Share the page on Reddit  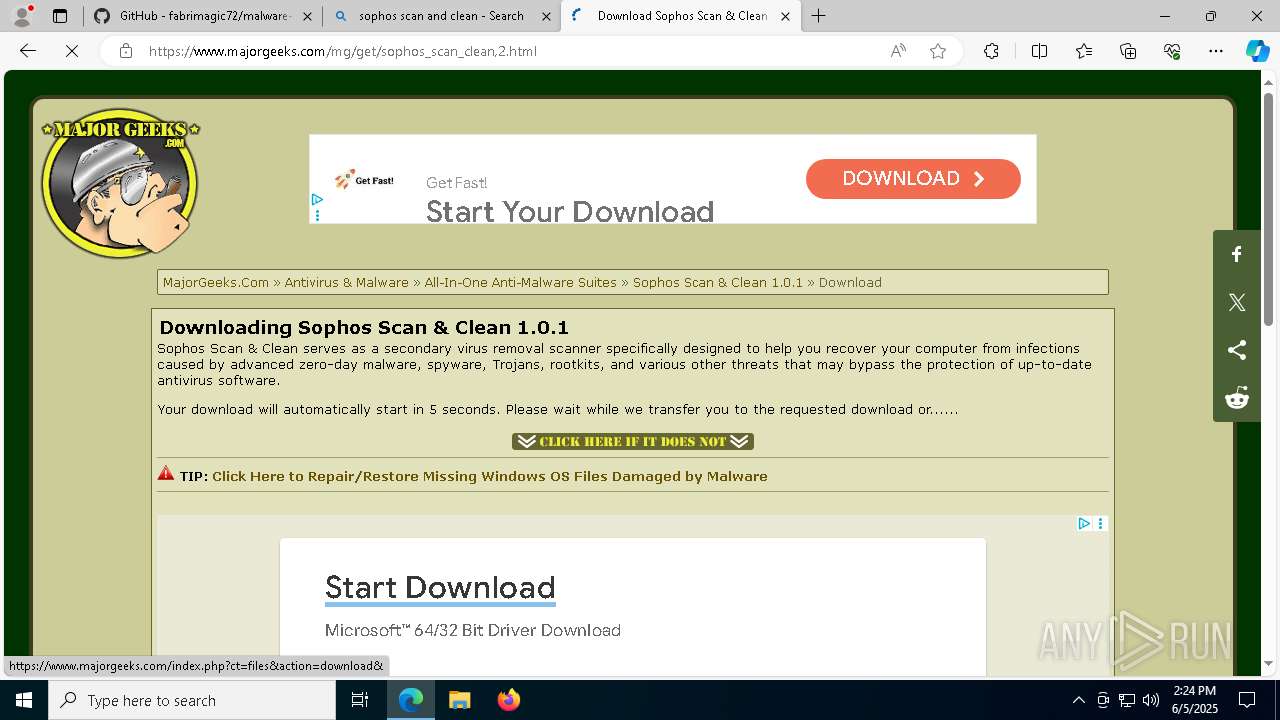[x=1237, y=398]
